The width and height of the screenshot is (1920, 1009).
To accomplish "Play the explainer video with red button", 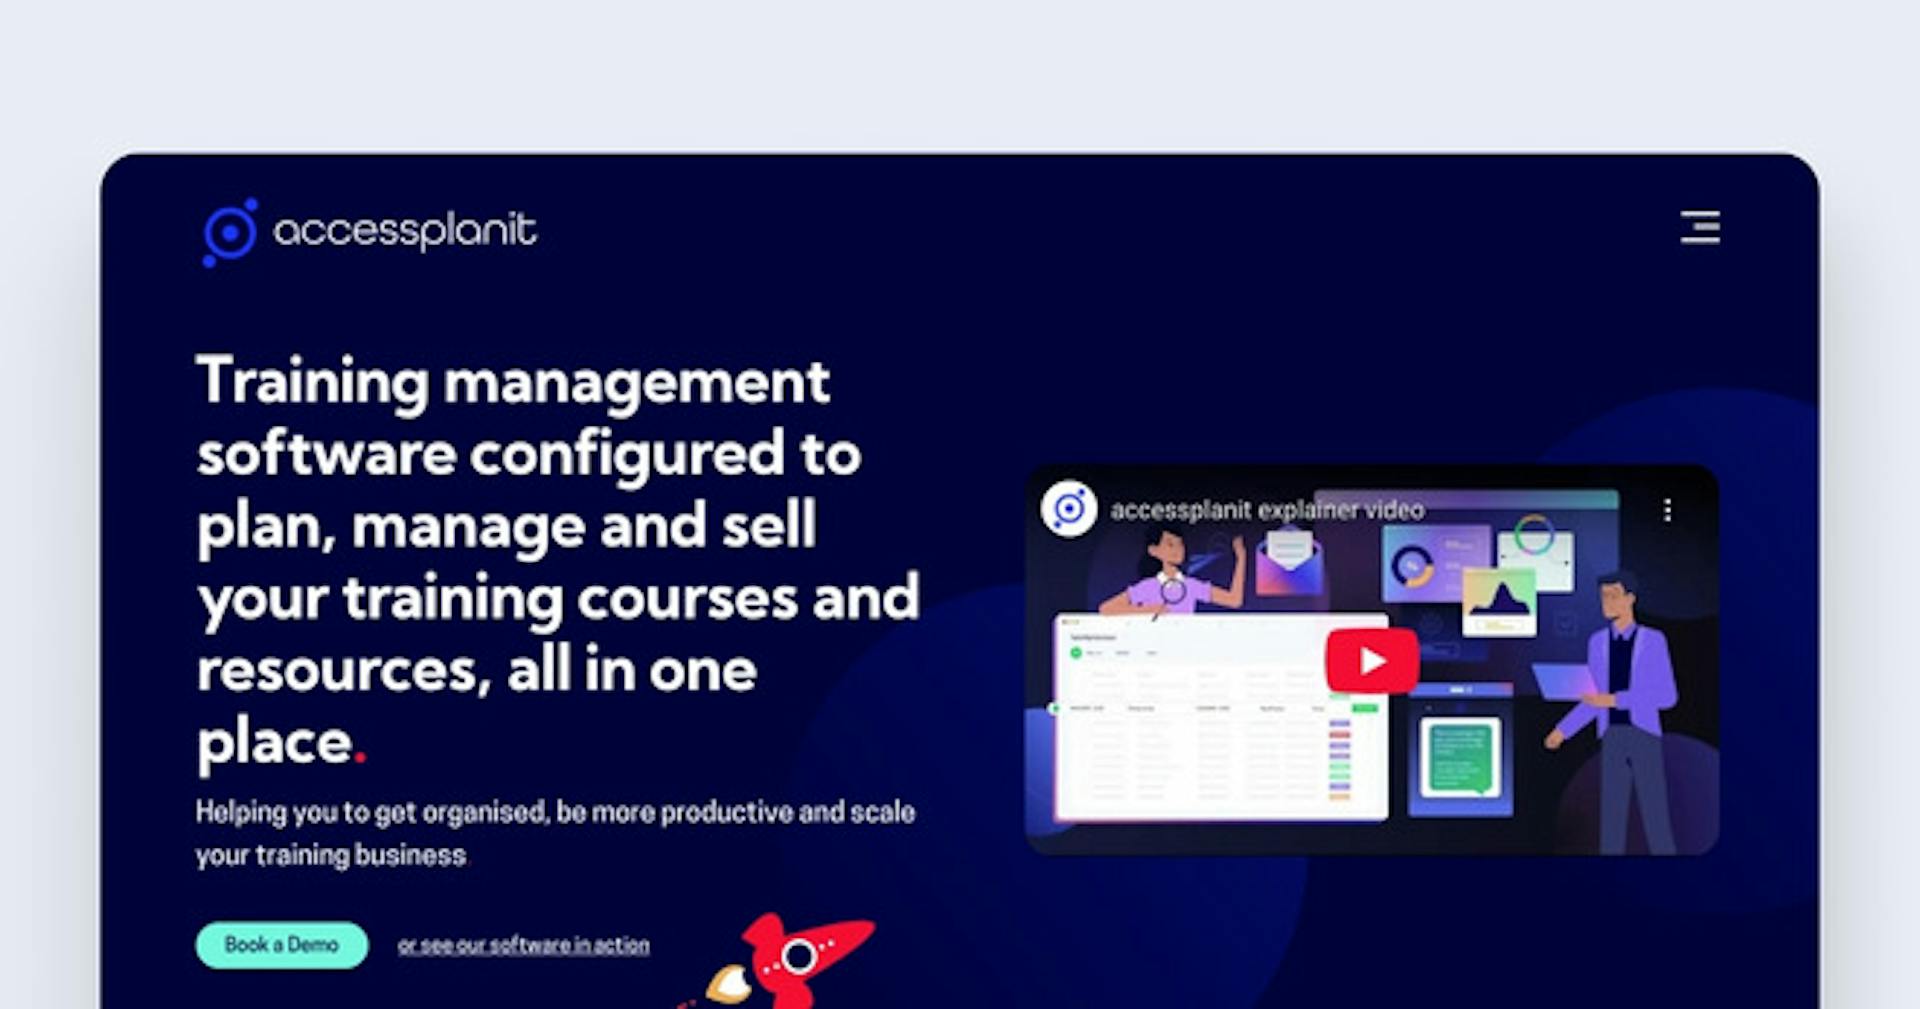I will 1372,661.
